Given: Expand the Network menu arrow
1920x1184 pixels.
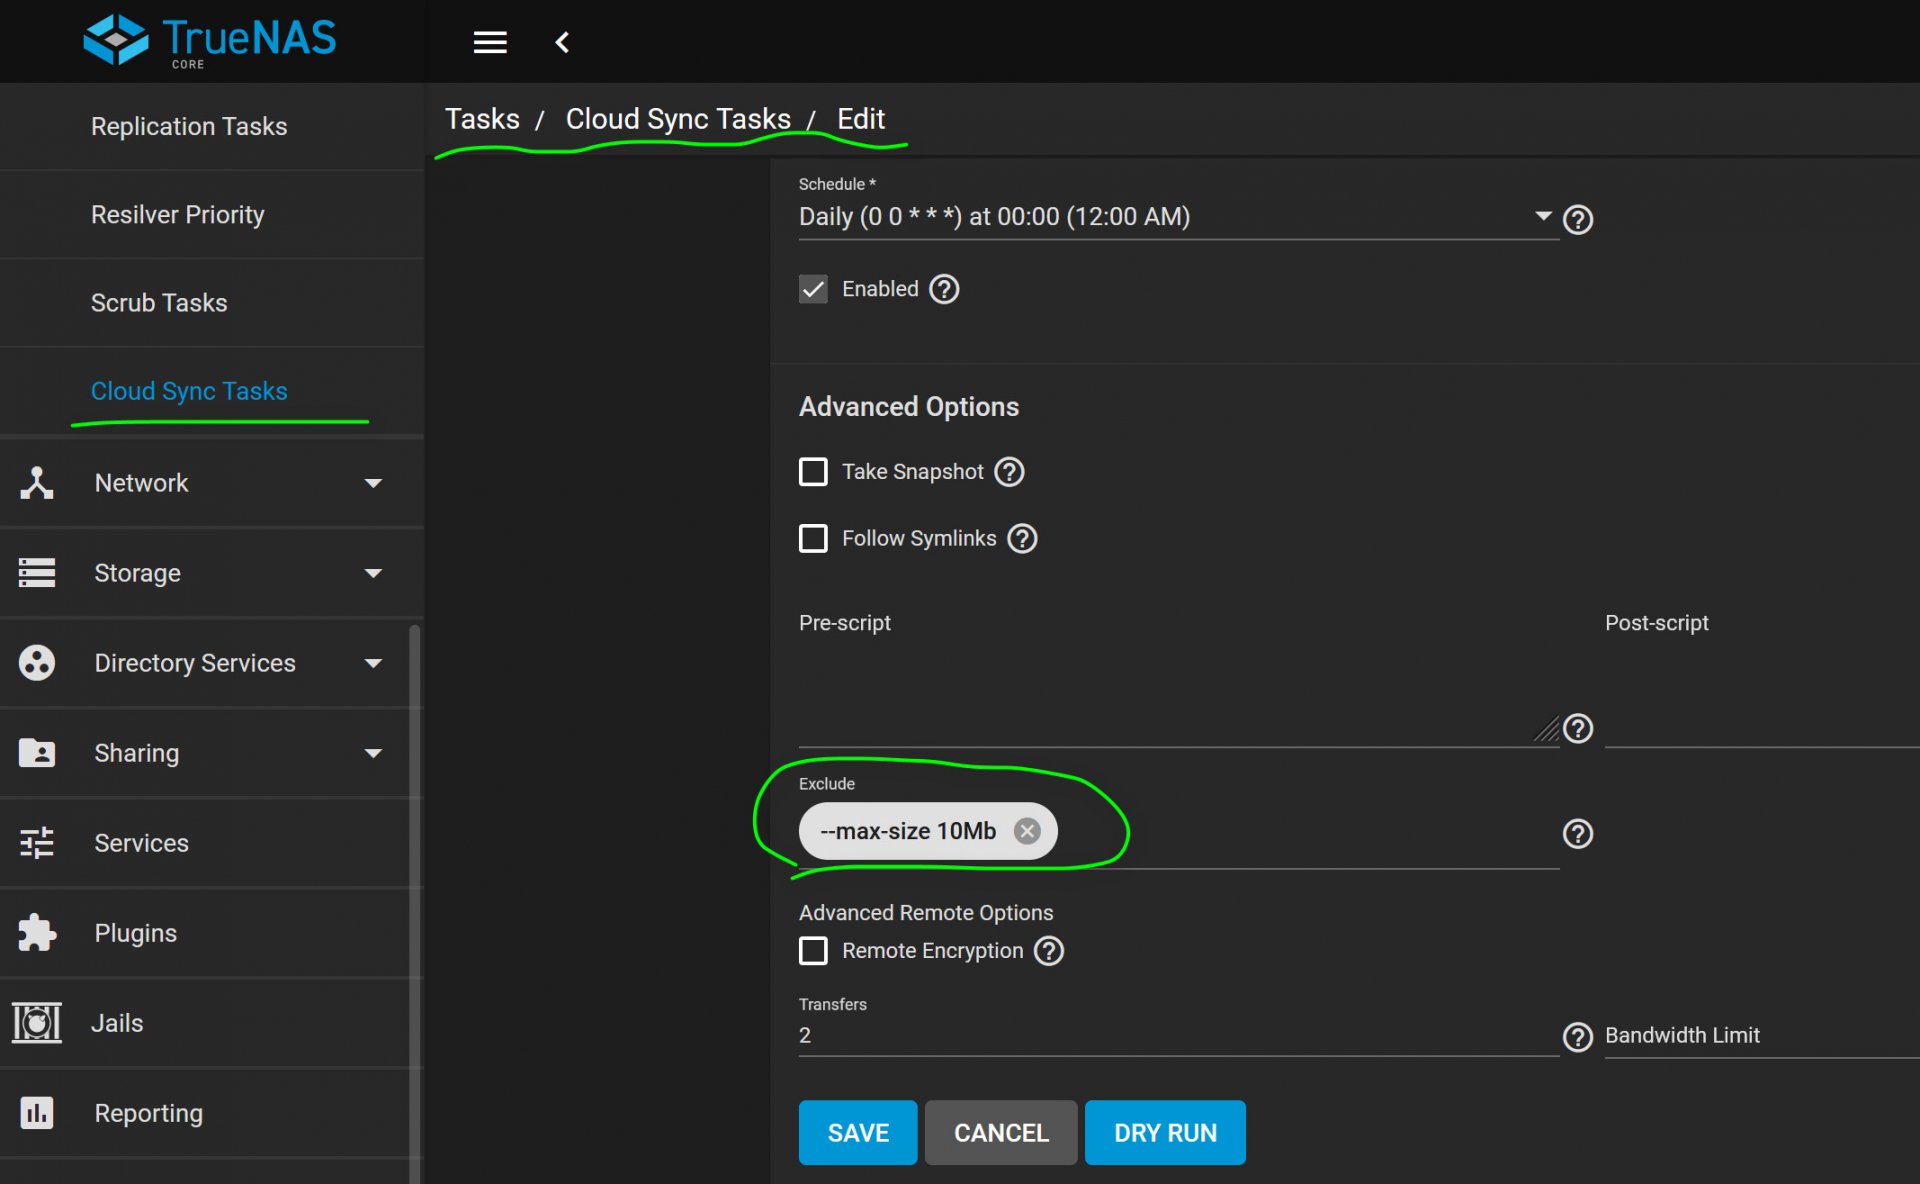Looking at the screenshot, I should coord(373,483).
